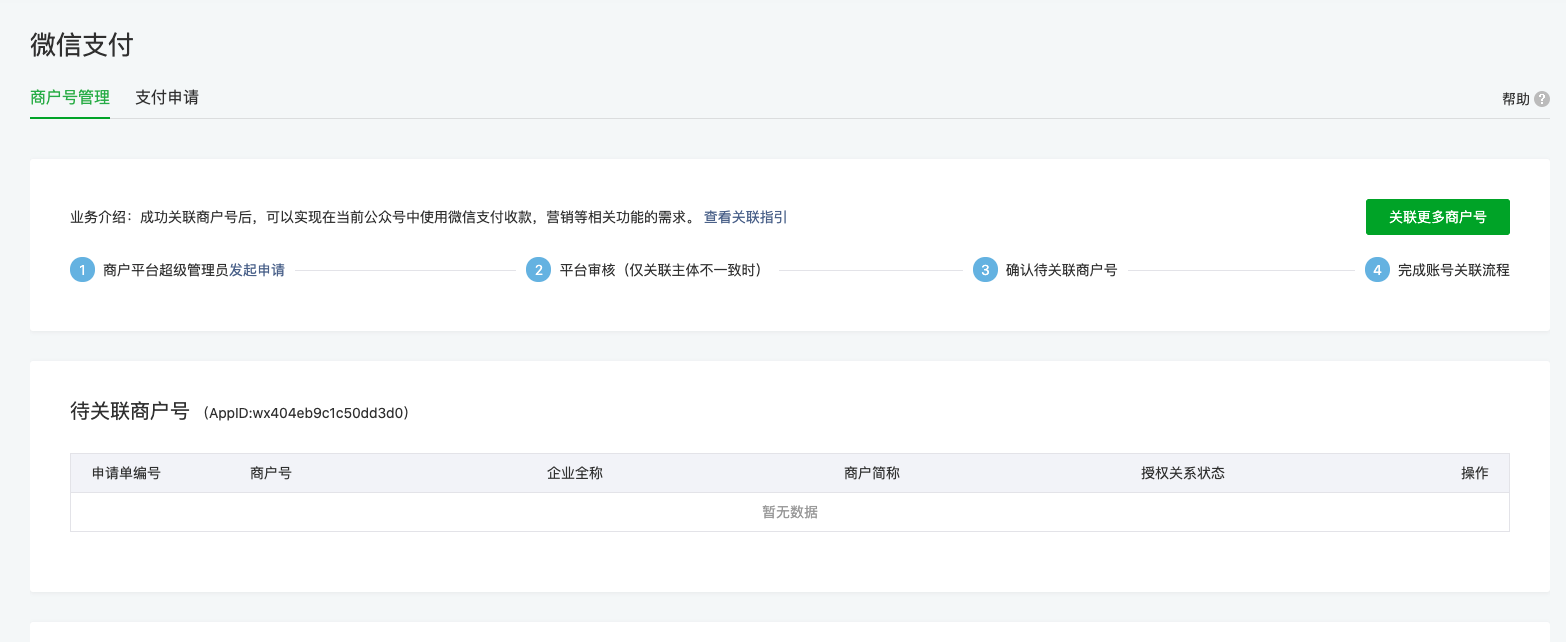
Task: Select step 1 circle icon
Action: pyautogui.click(x=82, y=270)
